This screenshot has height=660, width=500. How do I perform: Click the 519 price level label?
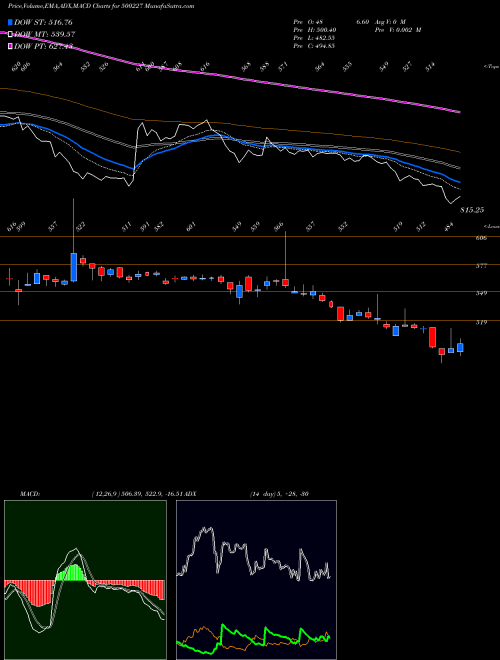click(x=482, y=322)
